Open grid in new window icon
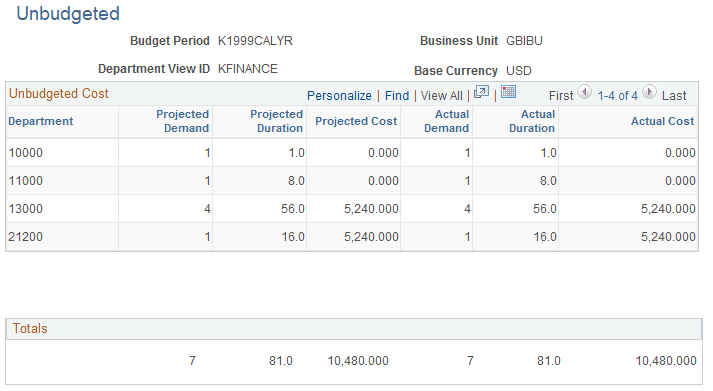Image resolution: width=713 pixels, height=391 pixels. 481,92
